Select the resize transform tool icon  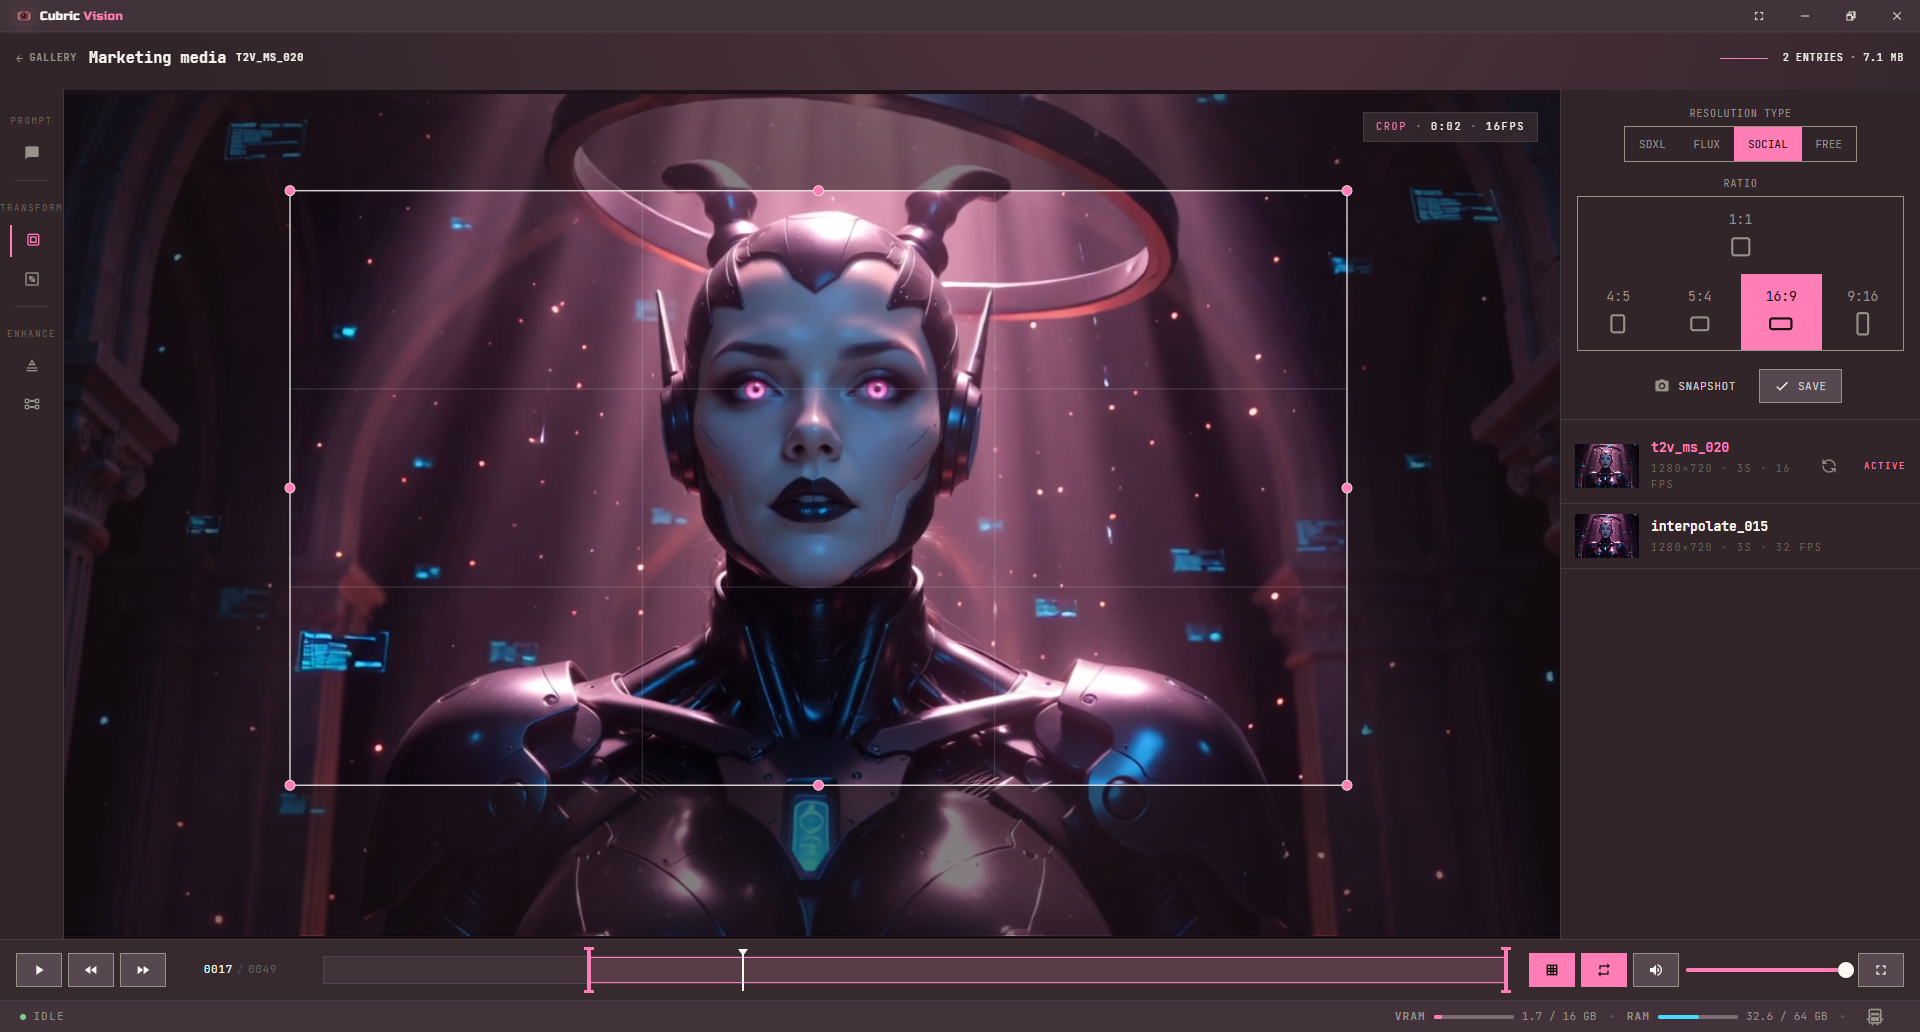pos(32,279)
